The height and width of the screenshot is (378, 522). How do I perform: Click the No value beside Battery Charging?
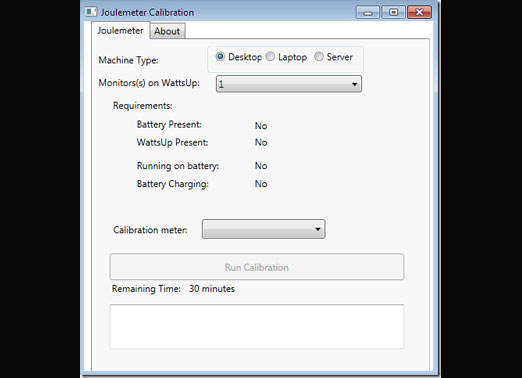click(x=261, y=184)
